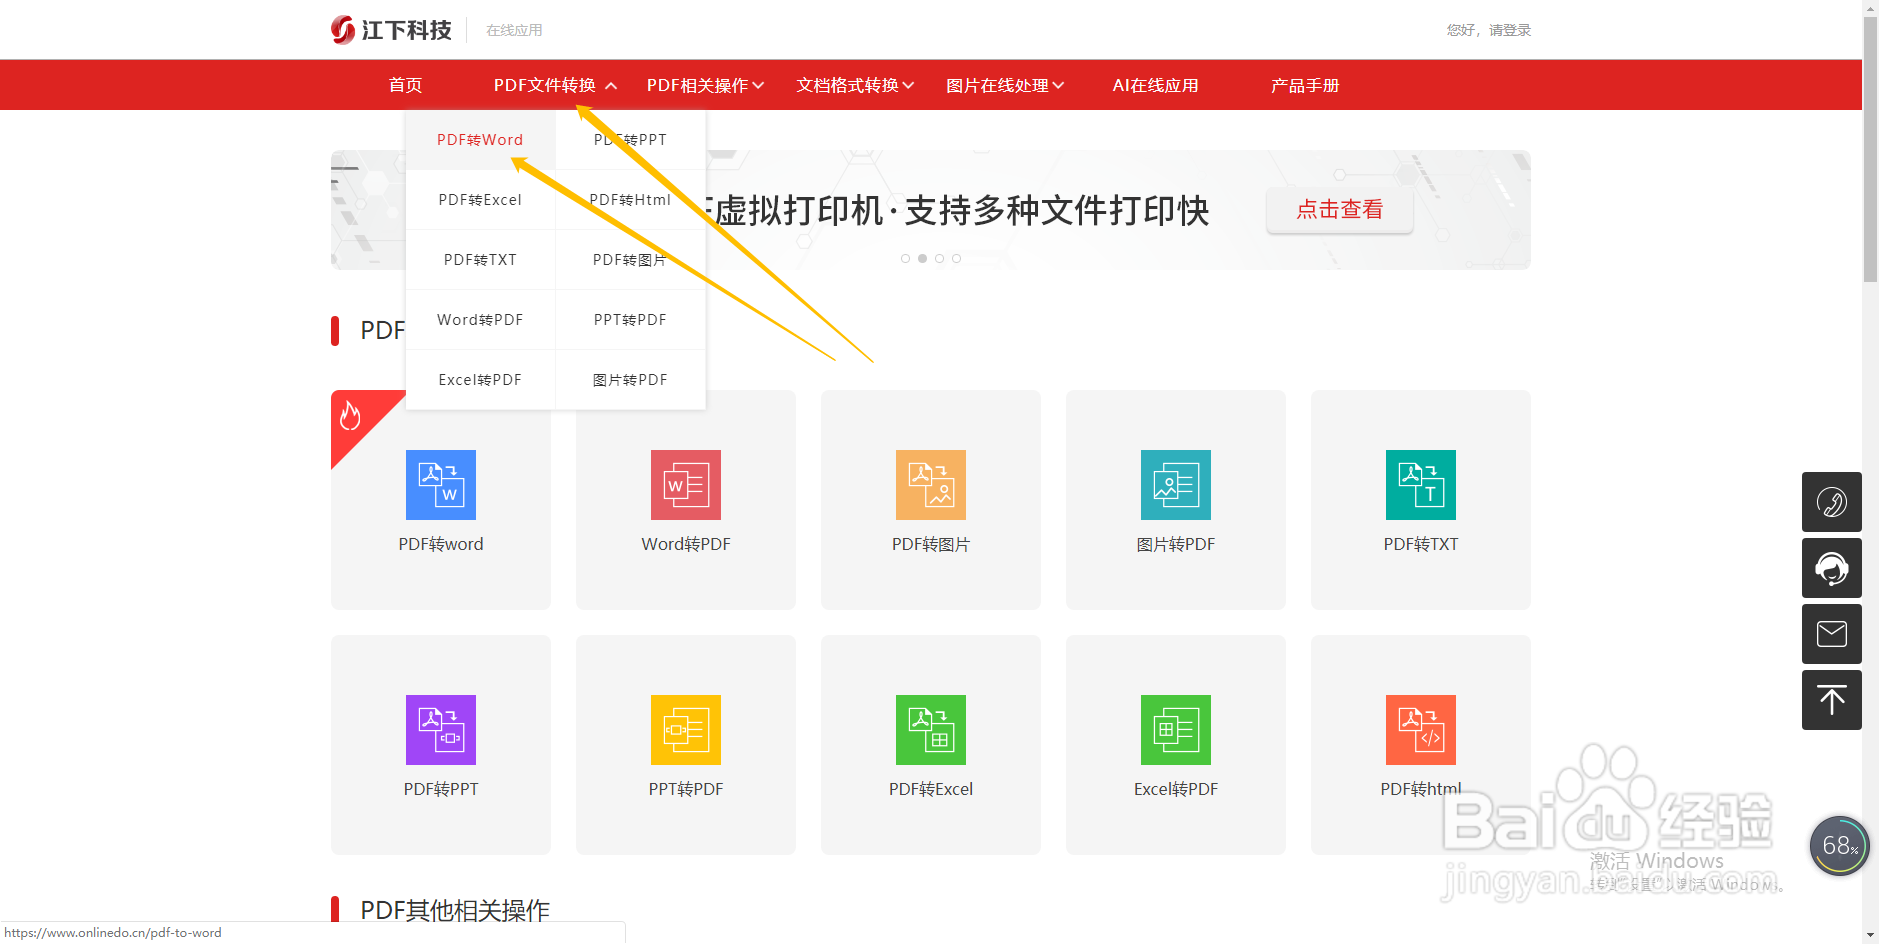
Task: Open the customer service headset icon
Action: click(1831, 568)
